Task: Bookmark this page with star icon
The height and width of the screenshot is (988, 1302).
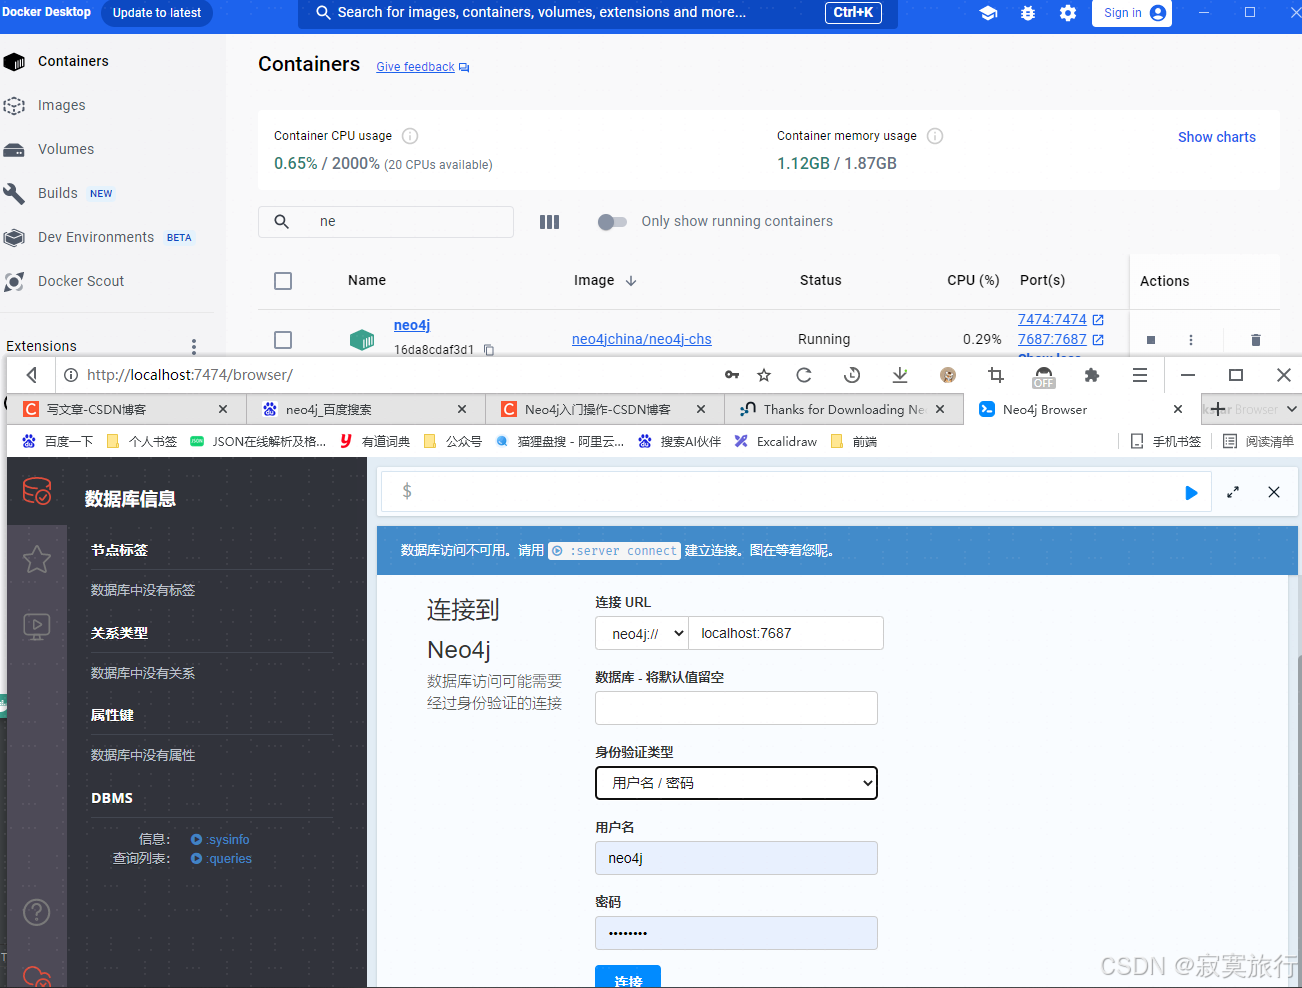Action: 764,375
